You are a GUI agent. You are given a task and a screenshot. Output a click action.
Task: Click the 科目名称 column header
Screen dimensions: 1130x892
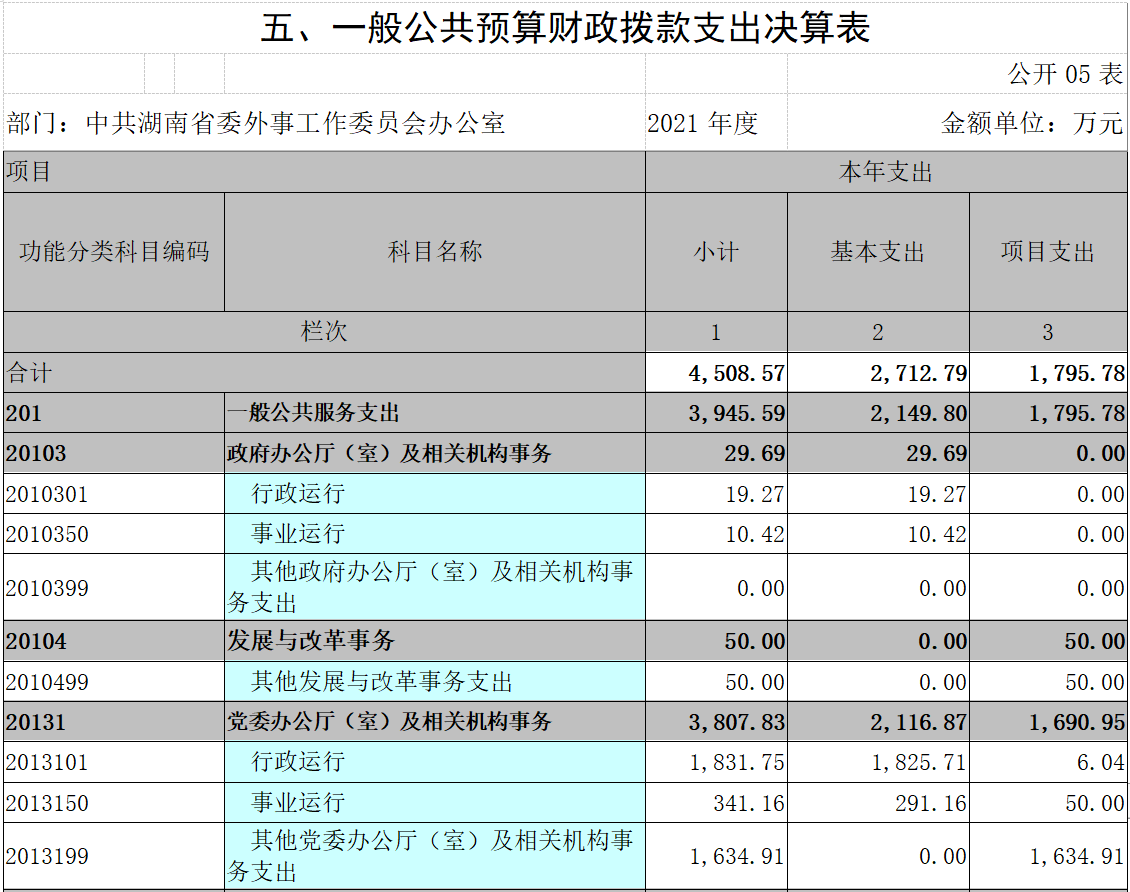point(435,251)
